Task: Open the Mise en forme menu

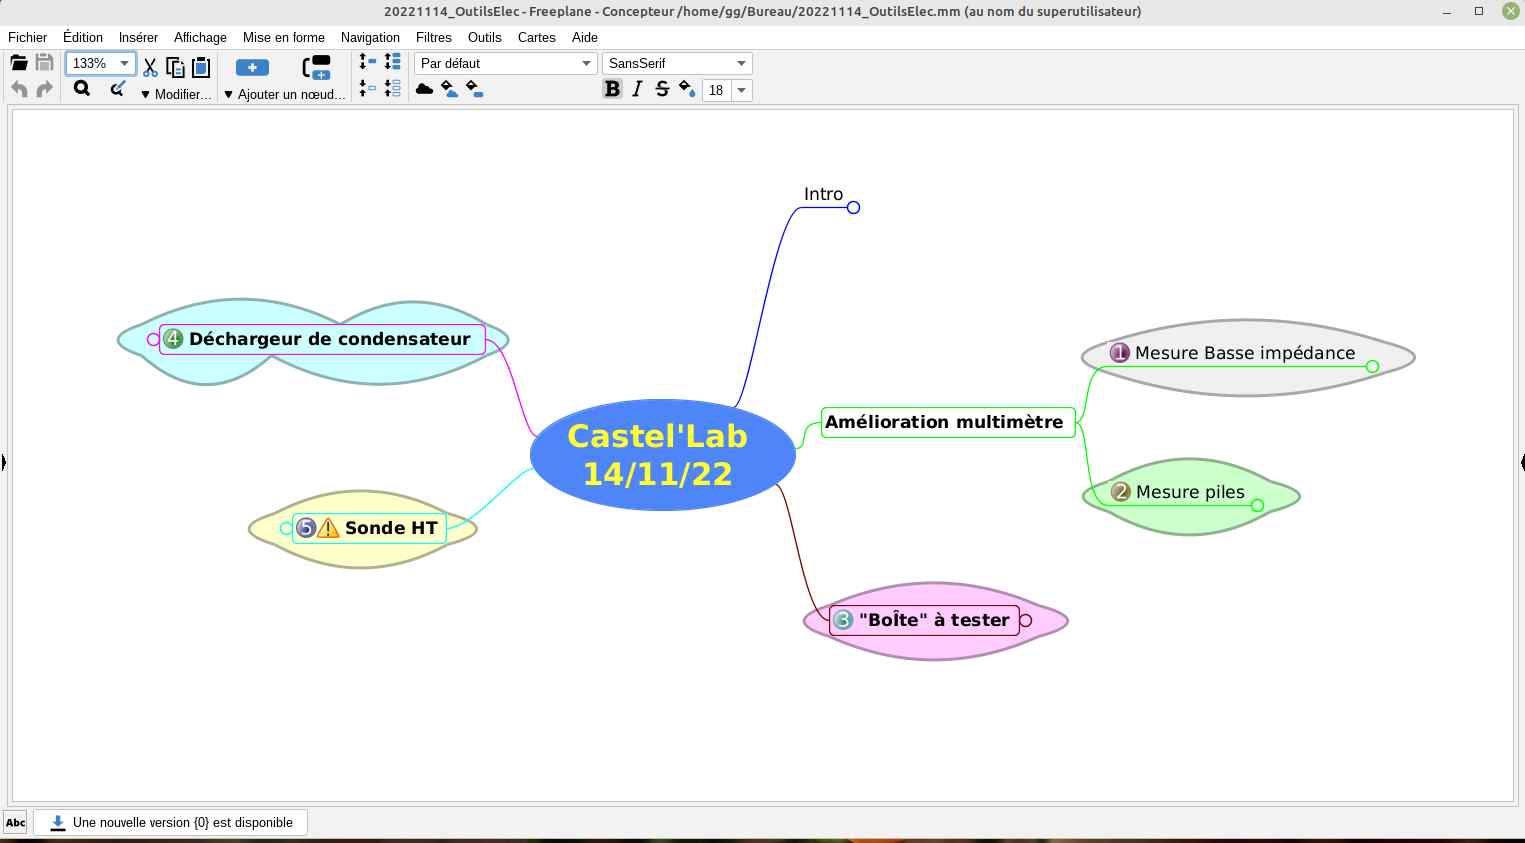Action: coord(283,37)
